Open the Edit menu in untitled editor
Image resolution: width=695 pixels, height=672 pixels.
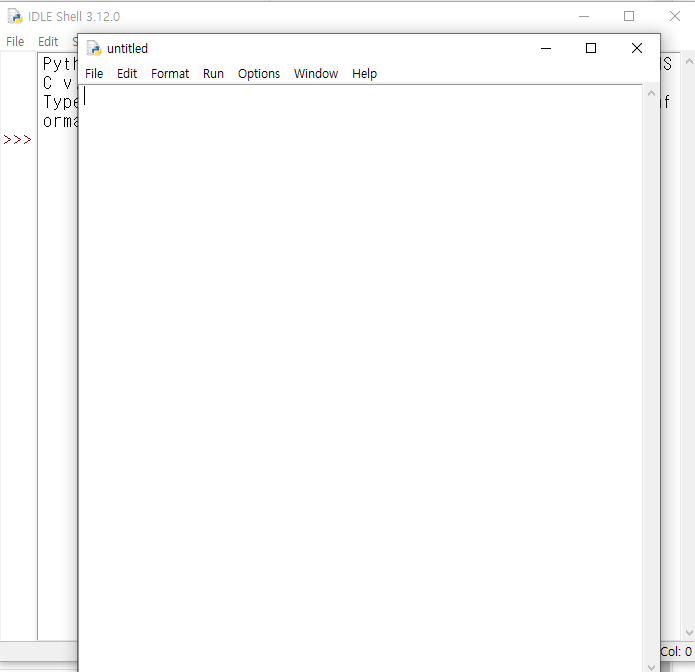(127, 74)
